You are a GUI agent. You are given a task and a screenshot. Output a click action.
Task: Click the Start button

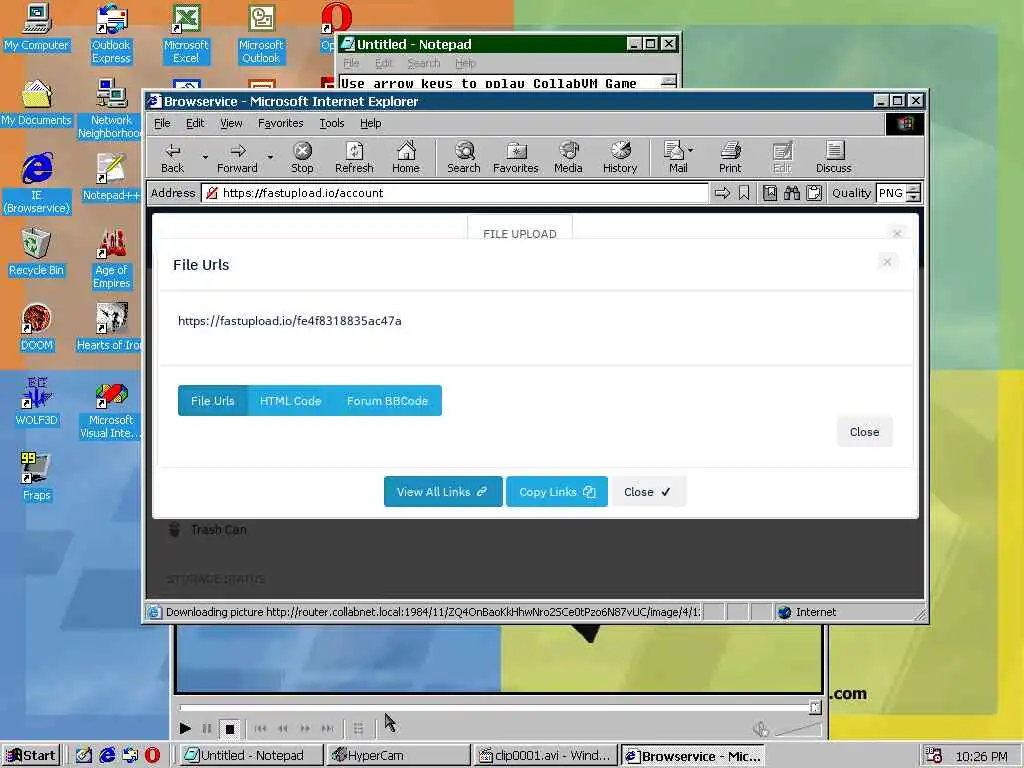pyautogui.click(x=30, y=756)
